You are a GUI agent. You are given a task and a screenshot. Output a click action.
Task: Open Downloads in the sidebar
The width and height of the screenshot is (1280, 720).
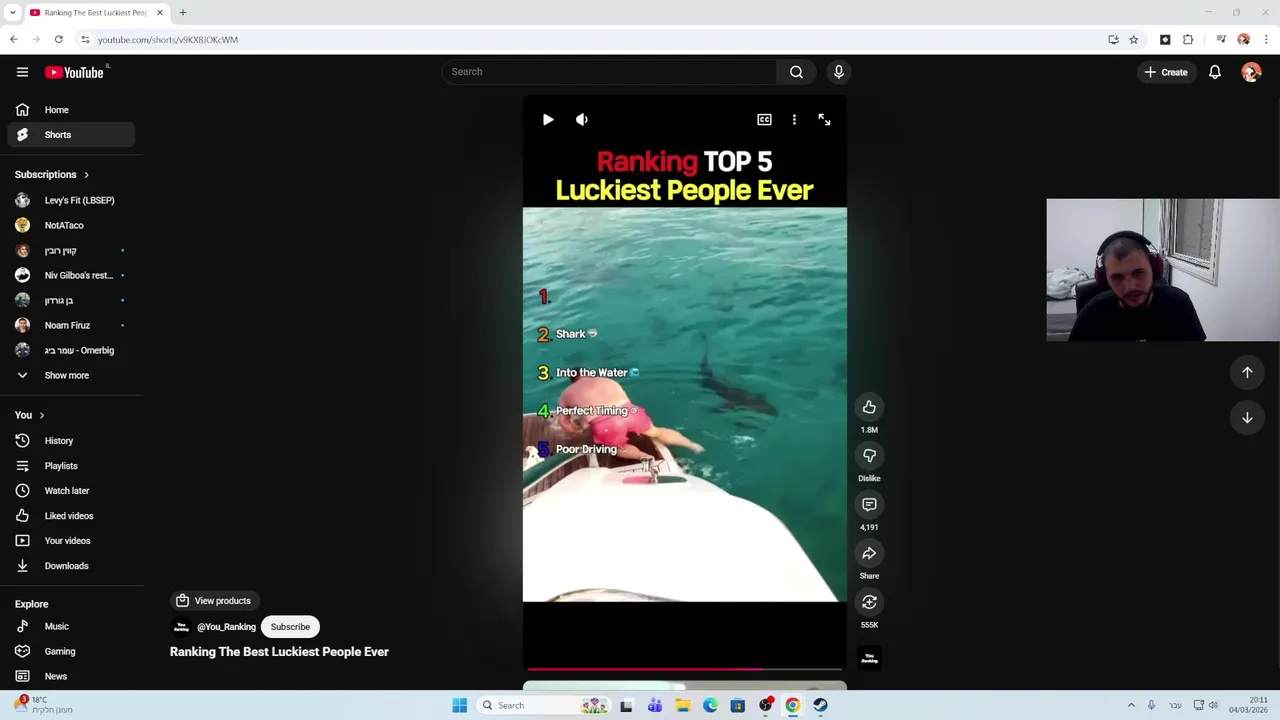click(x=70, y=566)
